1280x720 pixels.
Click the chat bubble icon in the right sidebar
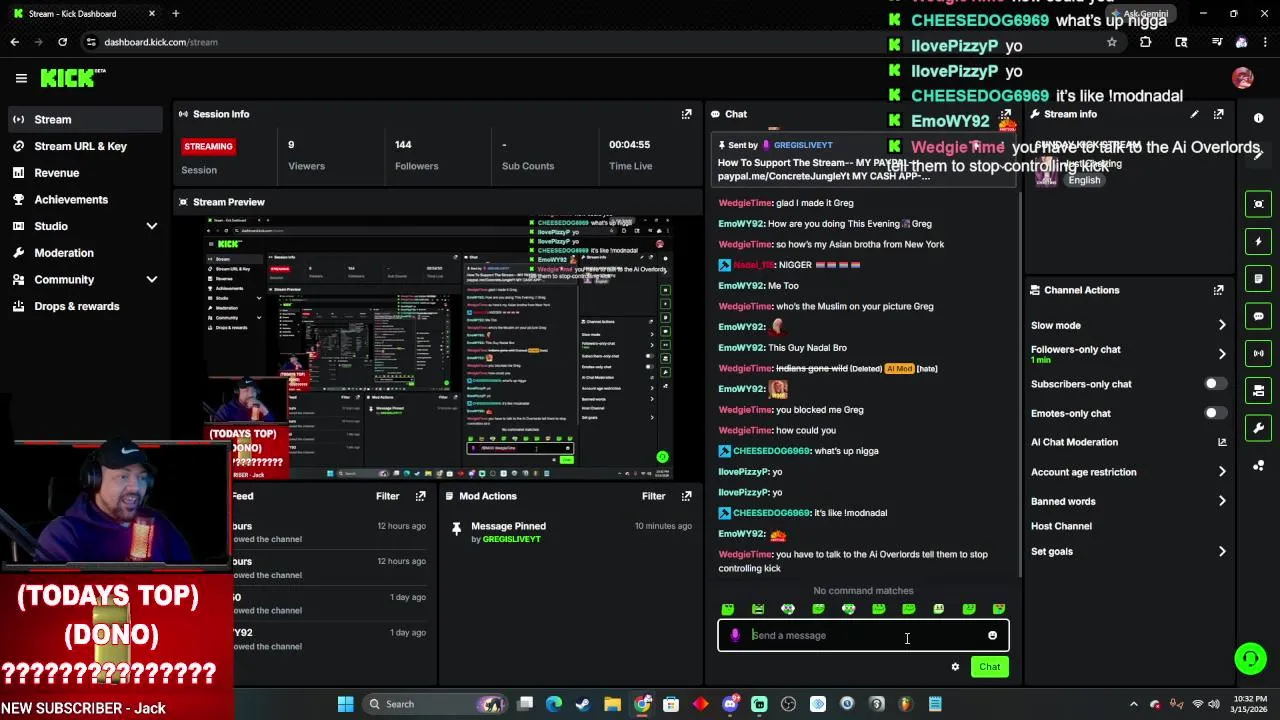[x=1258, y=316]
